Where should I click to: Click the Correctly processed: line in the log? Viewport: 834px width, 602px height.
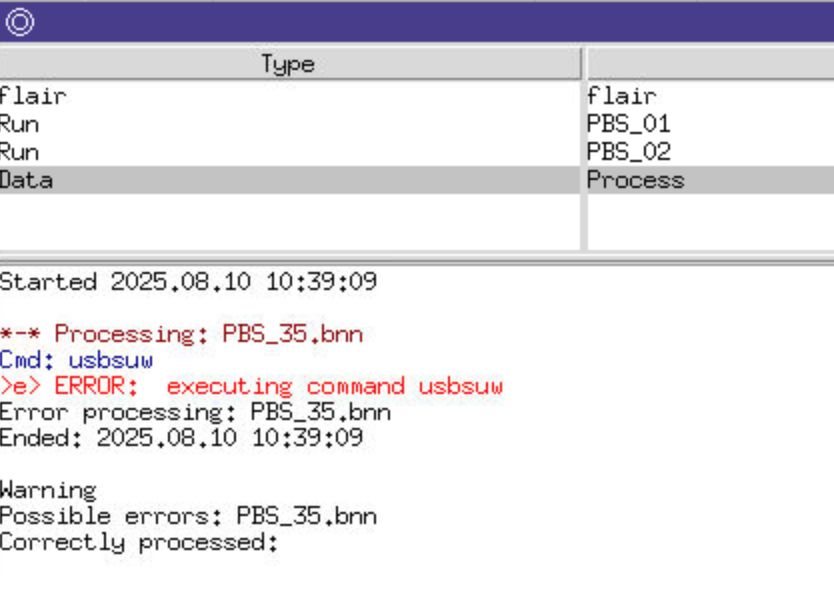point(139,542)
